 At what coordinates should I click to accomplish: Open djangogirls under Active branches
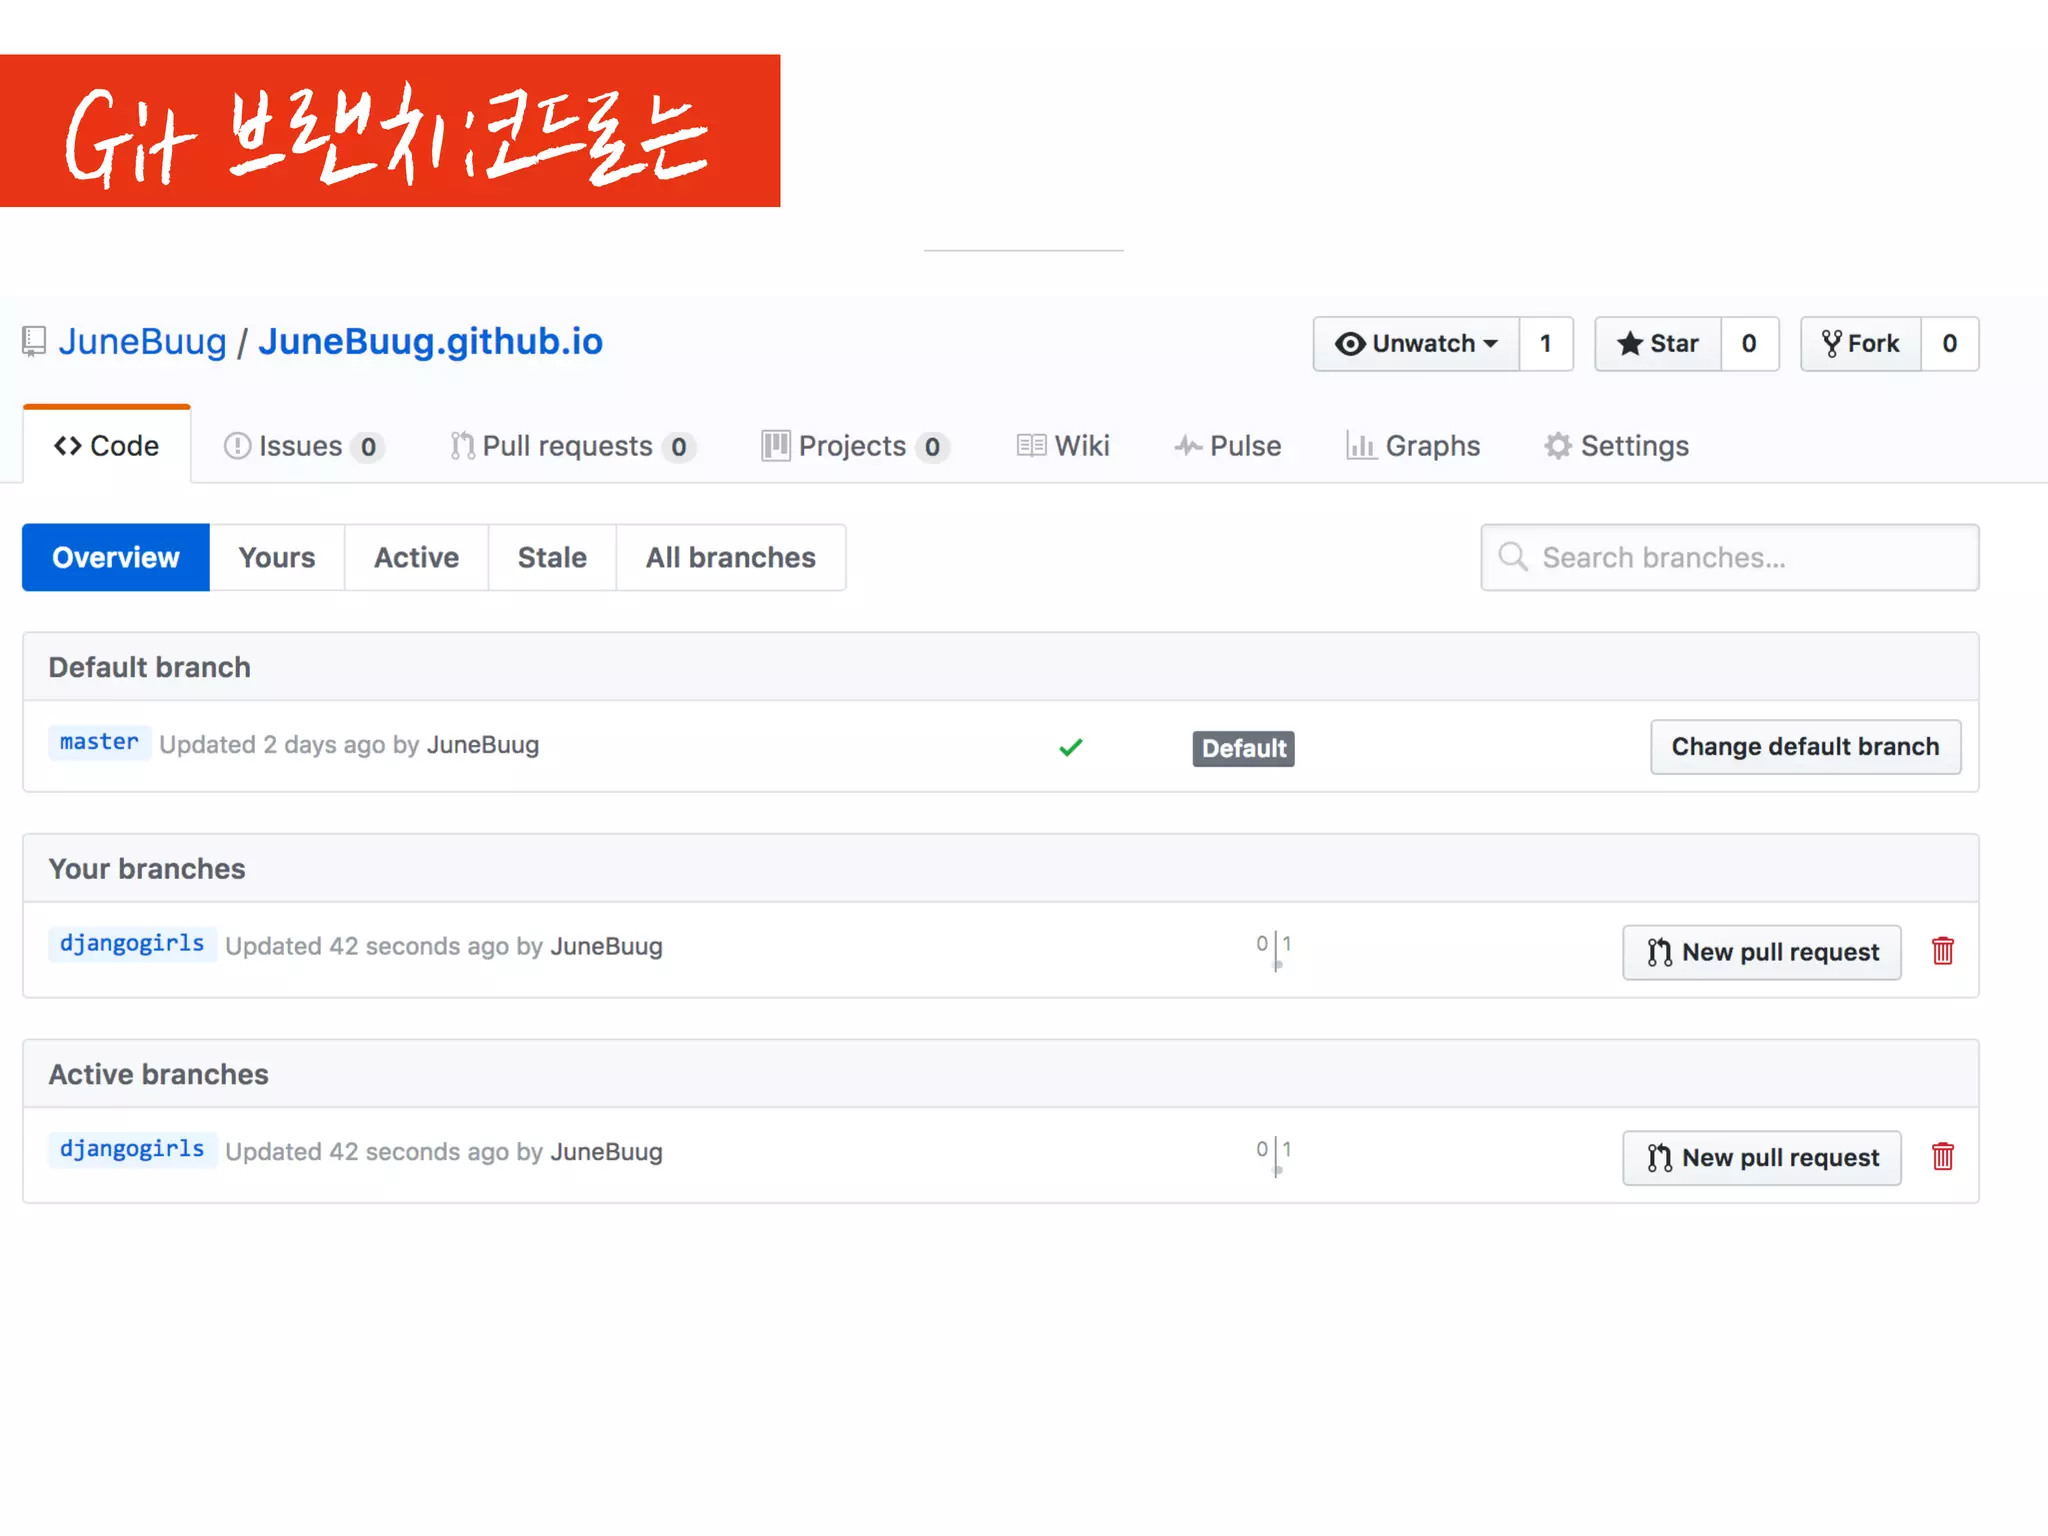click(x=132, y=1150)
